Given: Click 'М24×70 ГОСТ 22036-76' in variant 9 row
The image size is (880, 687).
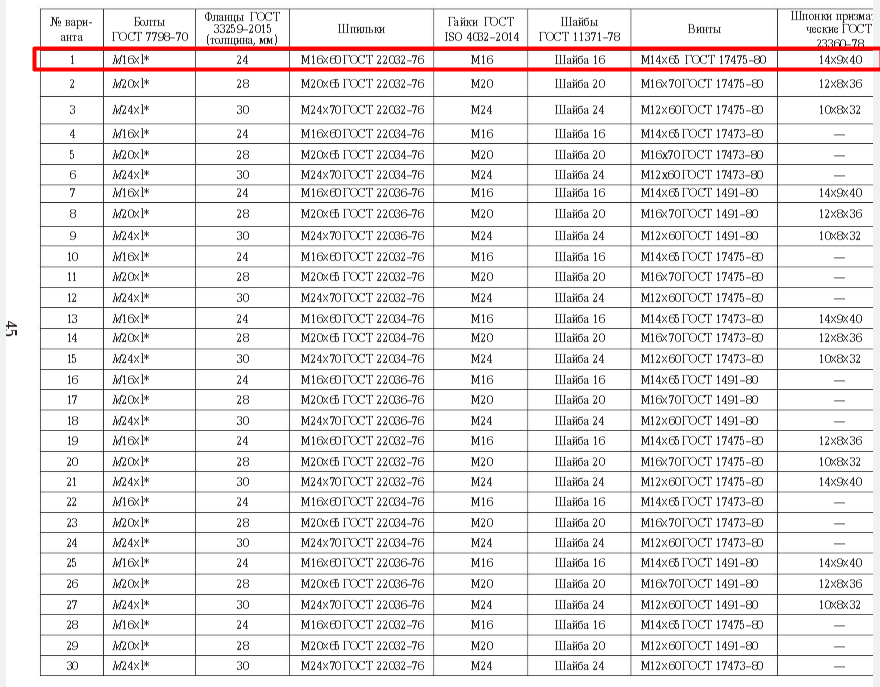Looking at the screenshot, I should (363, 236).
